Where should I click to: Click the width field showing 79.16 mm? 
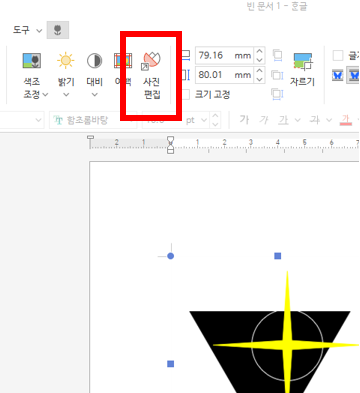pos(224,55)
